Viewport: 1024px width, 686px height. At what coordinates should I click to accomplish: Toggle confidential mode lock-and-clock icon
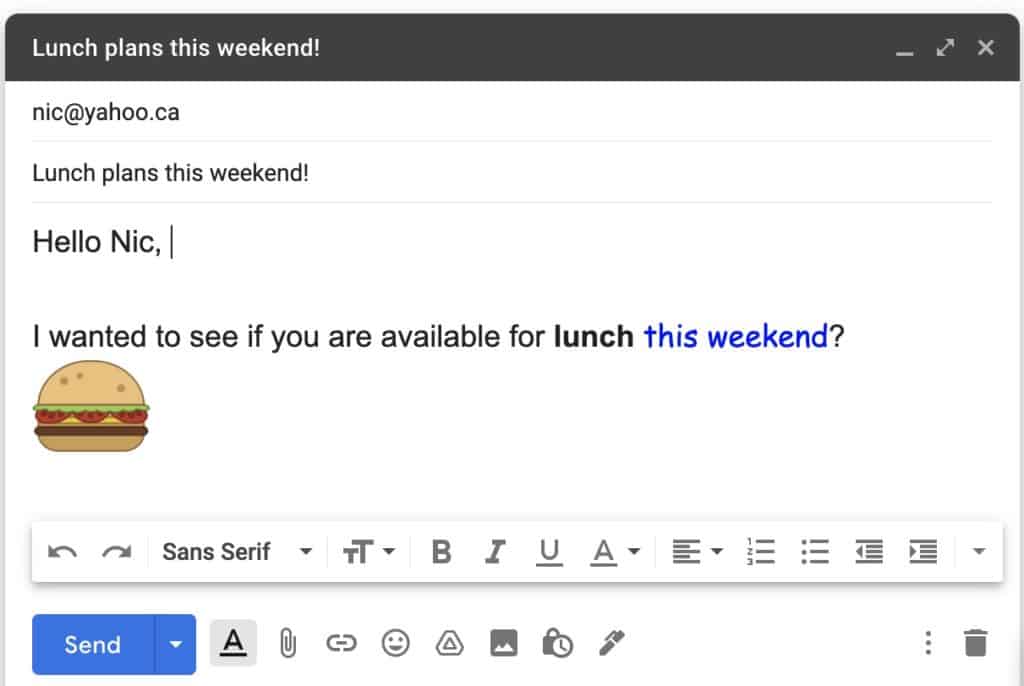point(557,644)
